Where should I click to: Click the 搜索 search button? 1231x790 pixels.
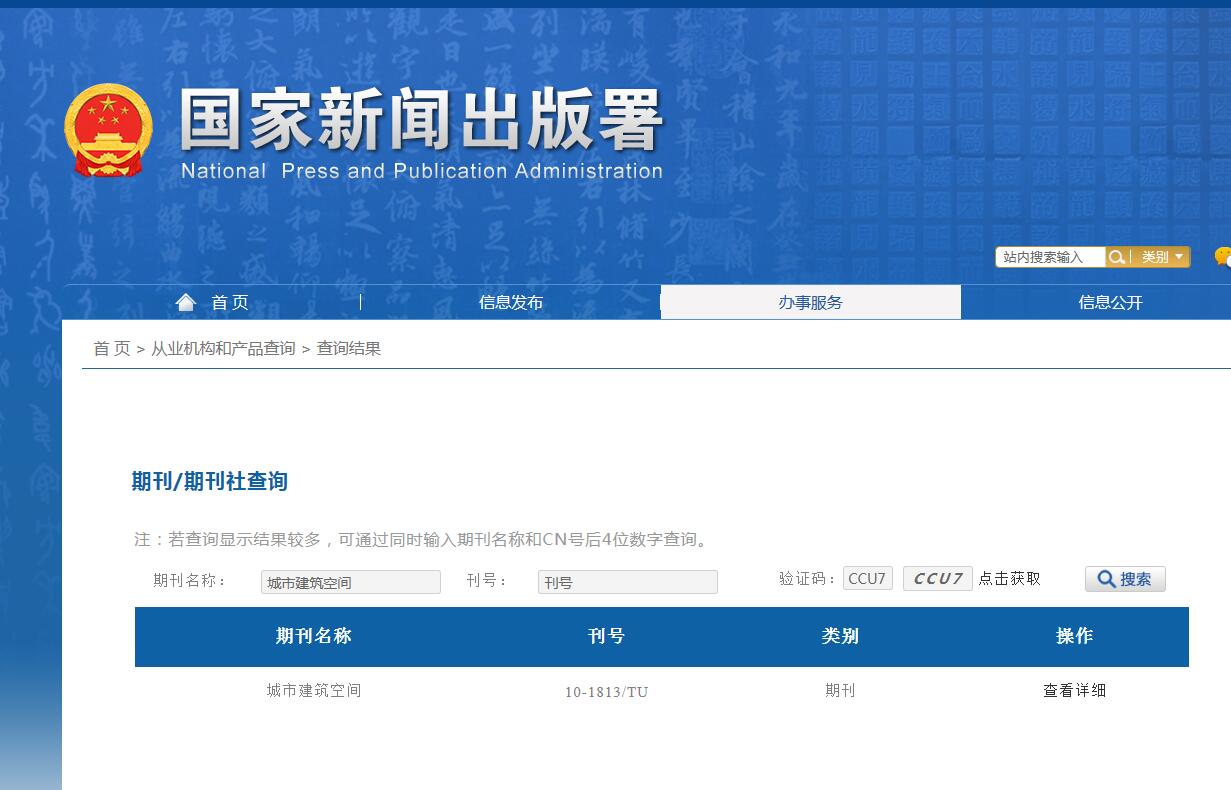click(1125, 579)
